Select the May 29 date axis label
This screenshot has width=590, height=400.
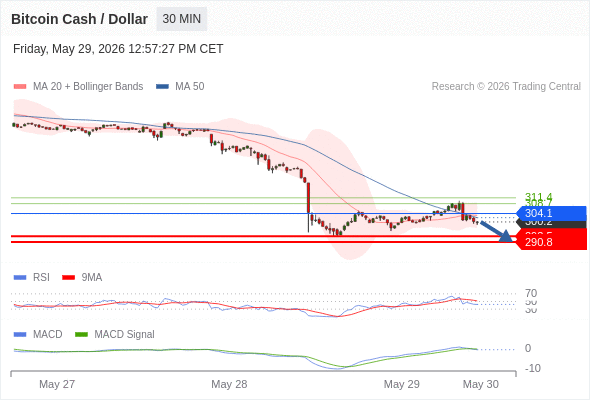[x=401, y=384]
